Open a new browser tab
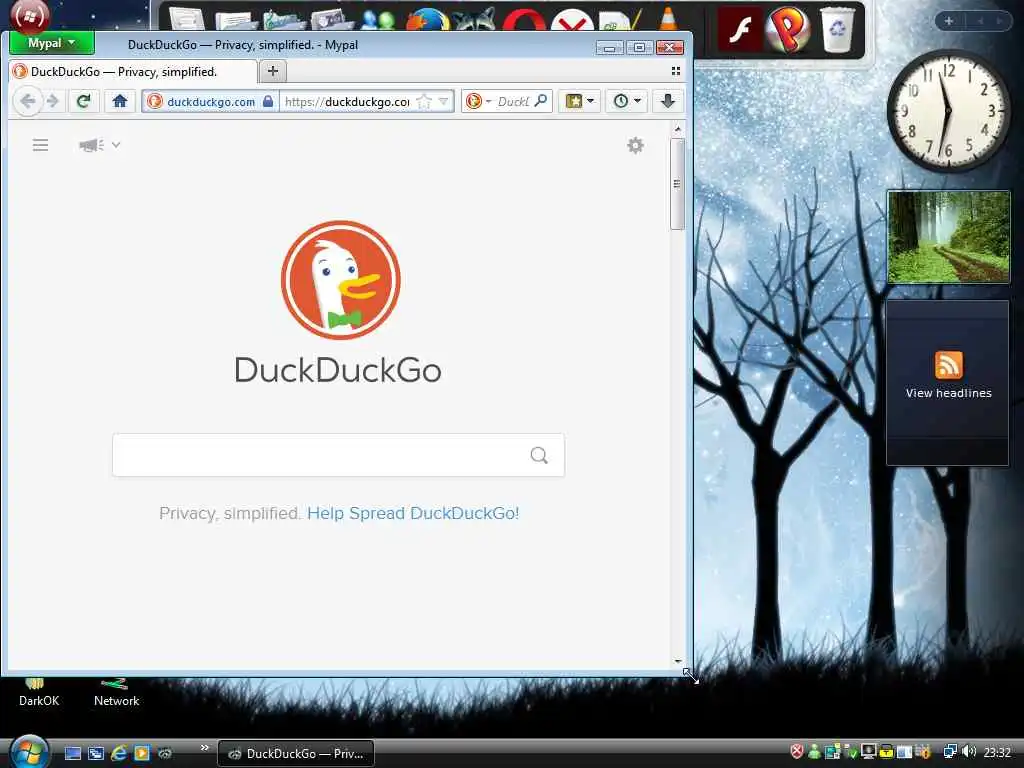This screenshot has height=768, width=1024. coord(273,71)
